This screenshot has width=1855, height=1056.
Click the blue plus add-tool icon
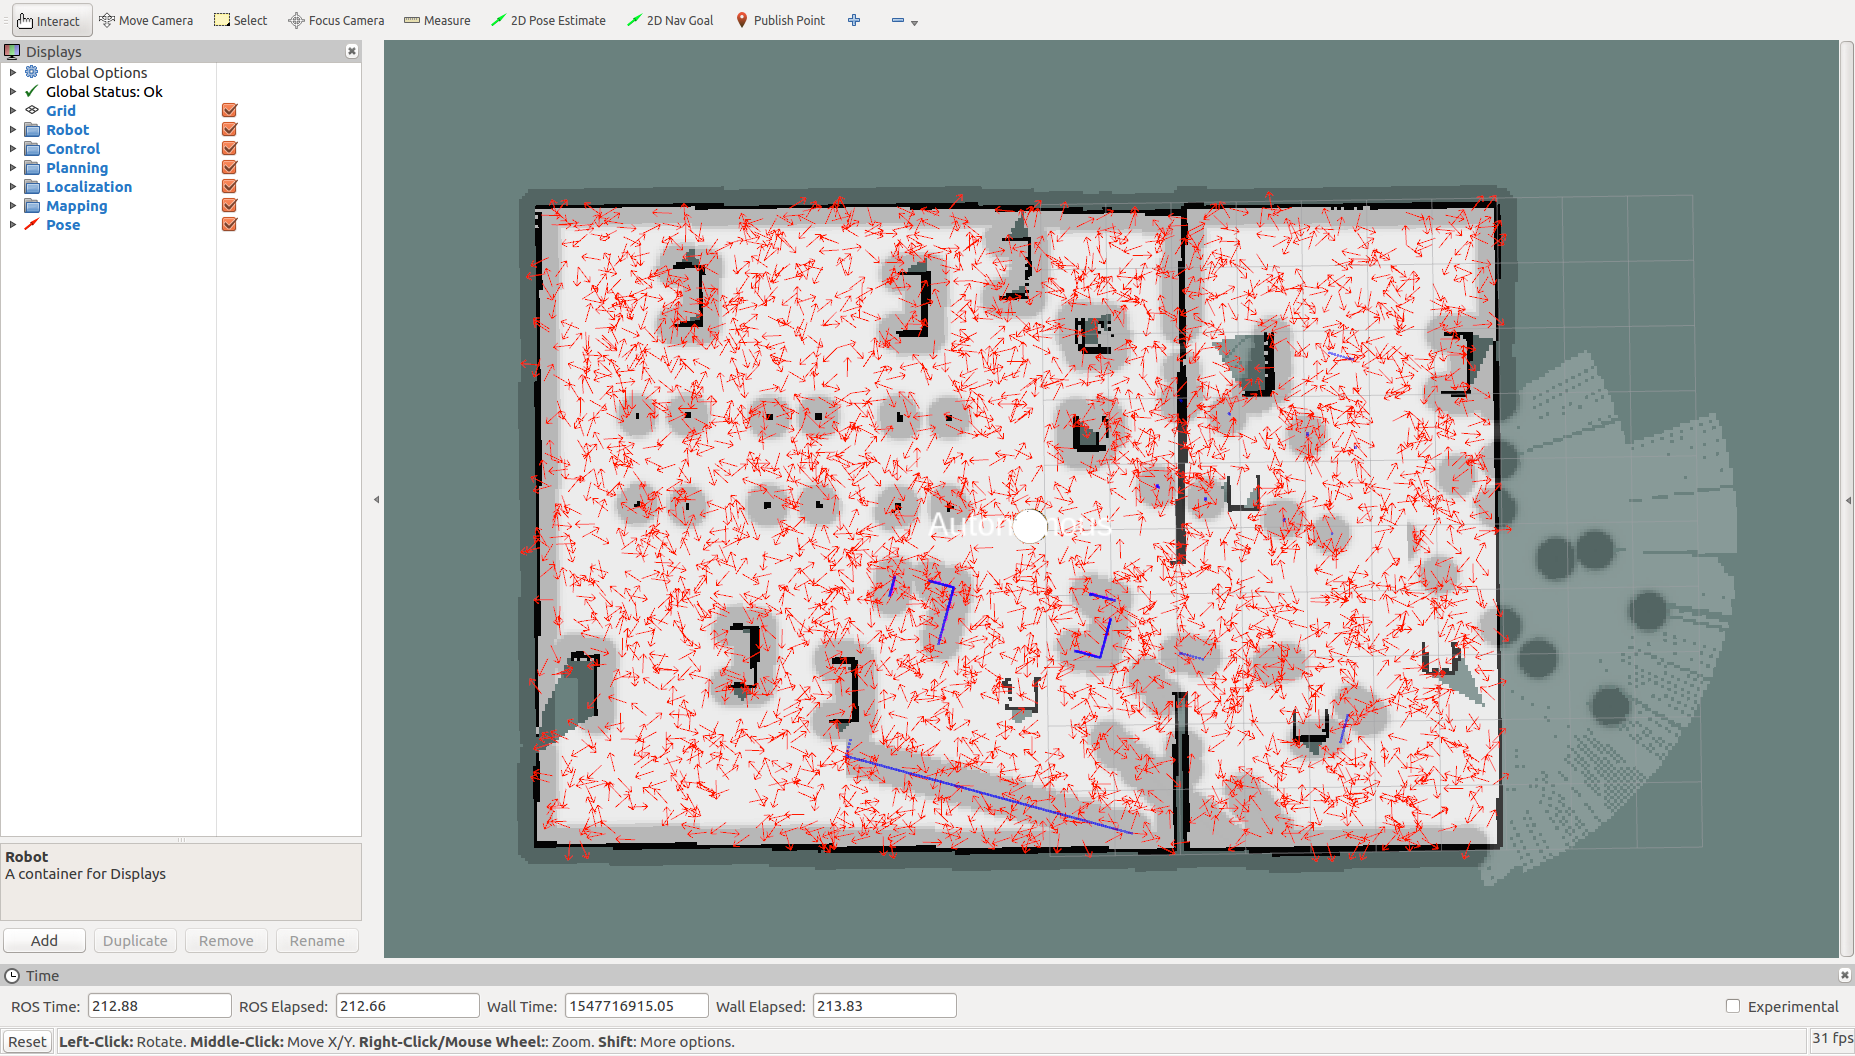[x=854, y=20]
